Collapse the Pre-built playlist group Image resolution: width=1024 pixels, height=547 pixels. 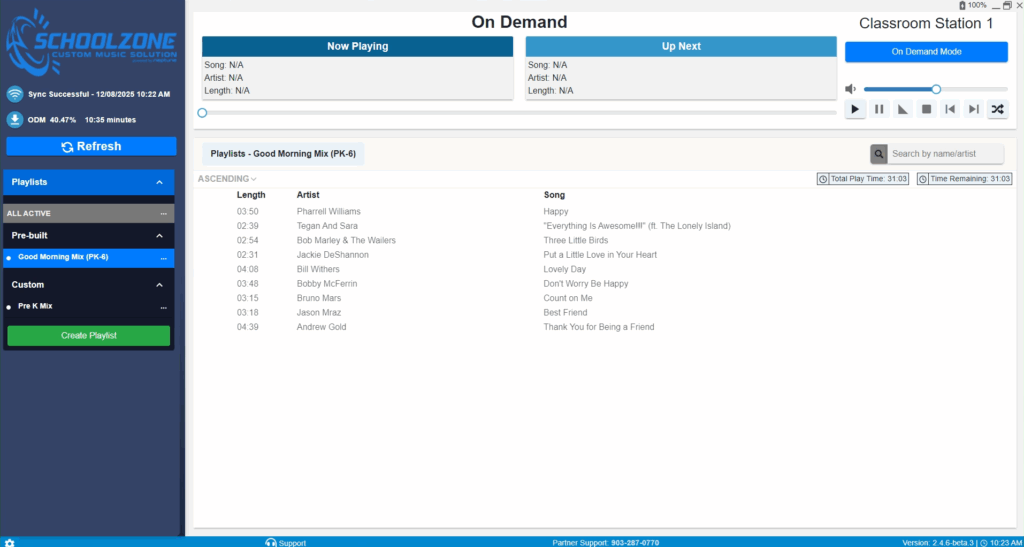point(159,236)
